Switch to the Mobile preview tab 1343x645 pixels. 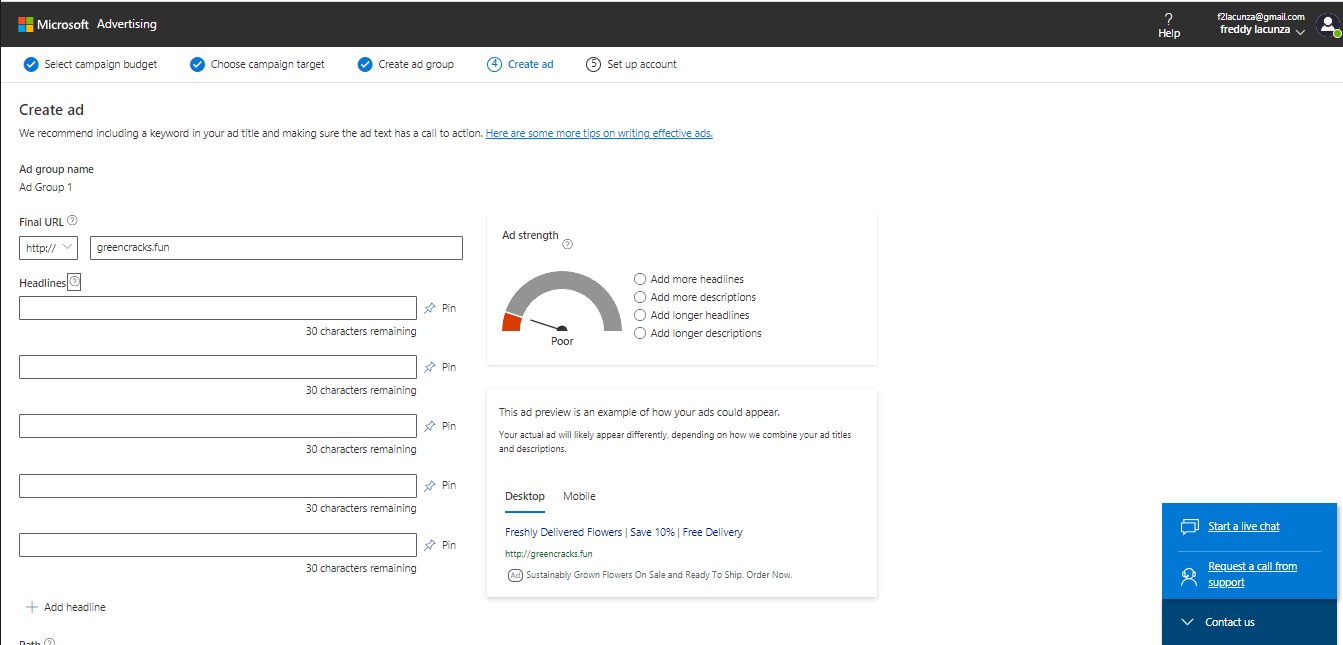tap(579, 496)
